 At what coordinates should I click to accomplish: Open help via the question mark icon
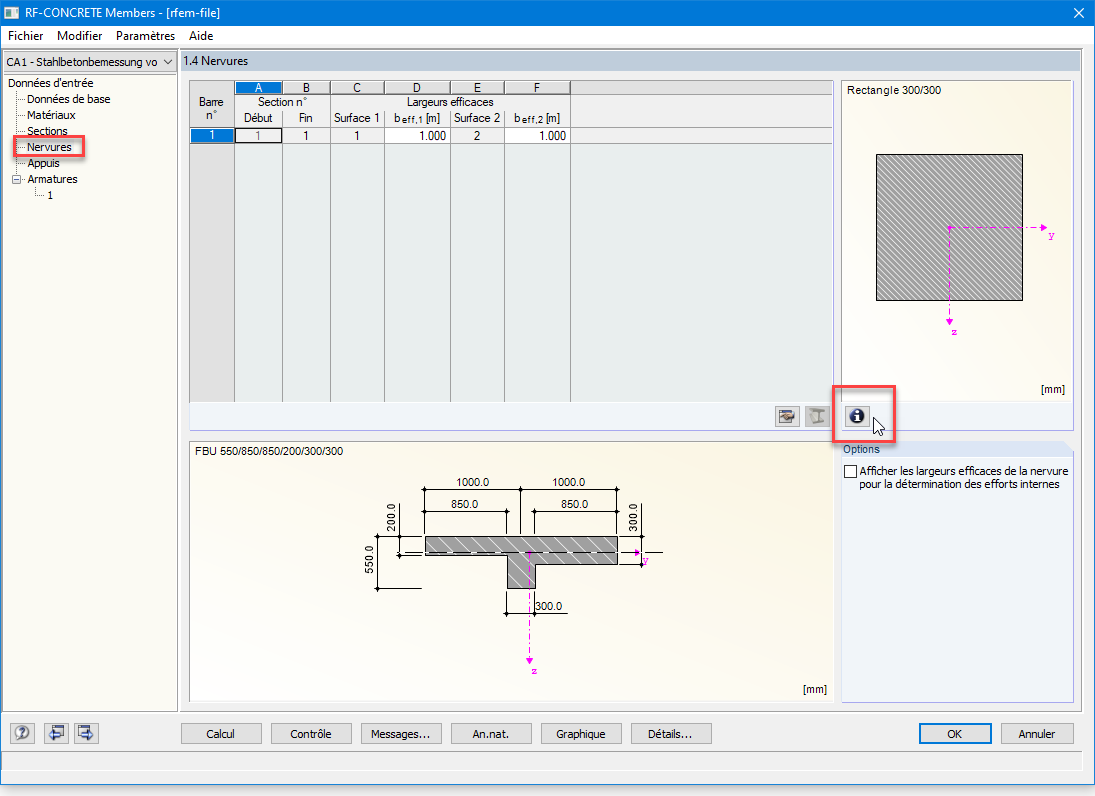(22, 733)
